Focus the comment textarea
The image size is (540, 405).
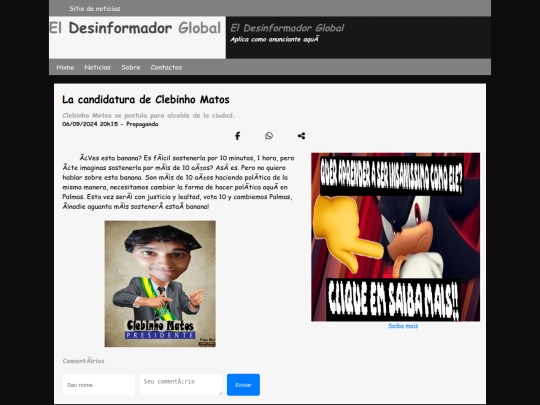(x=181, y=385)
